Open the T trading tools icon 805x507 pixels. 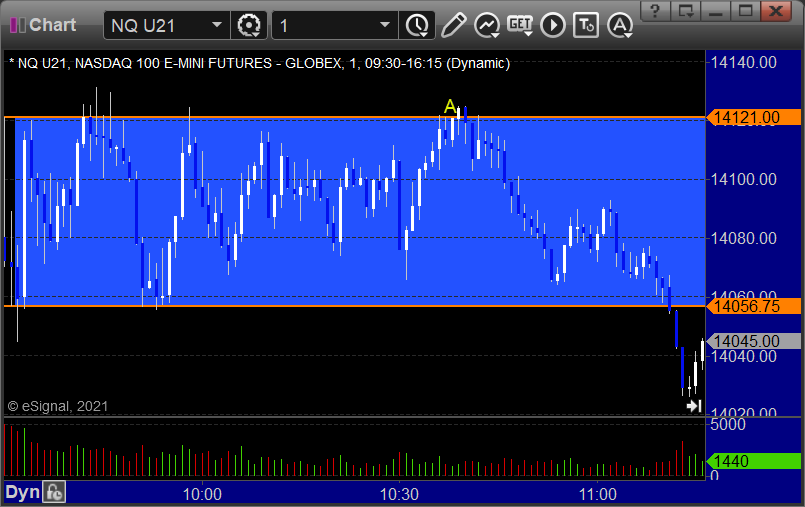pyautogui.click(x=586, y=25)
